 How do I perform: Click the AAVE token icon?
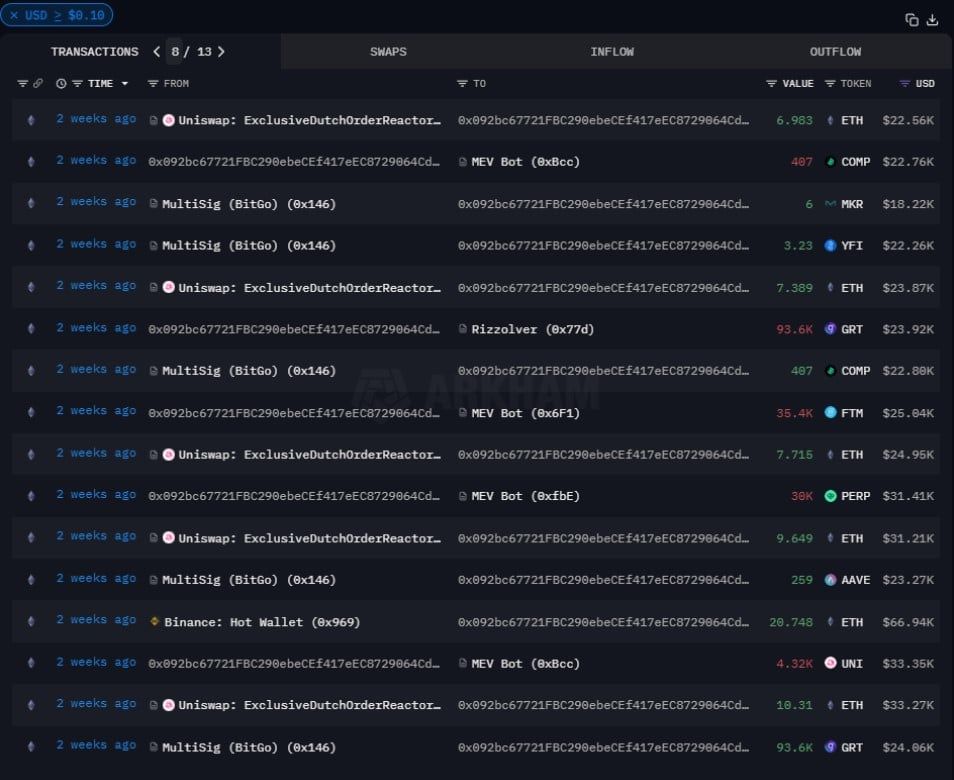[x=830, y=580]
